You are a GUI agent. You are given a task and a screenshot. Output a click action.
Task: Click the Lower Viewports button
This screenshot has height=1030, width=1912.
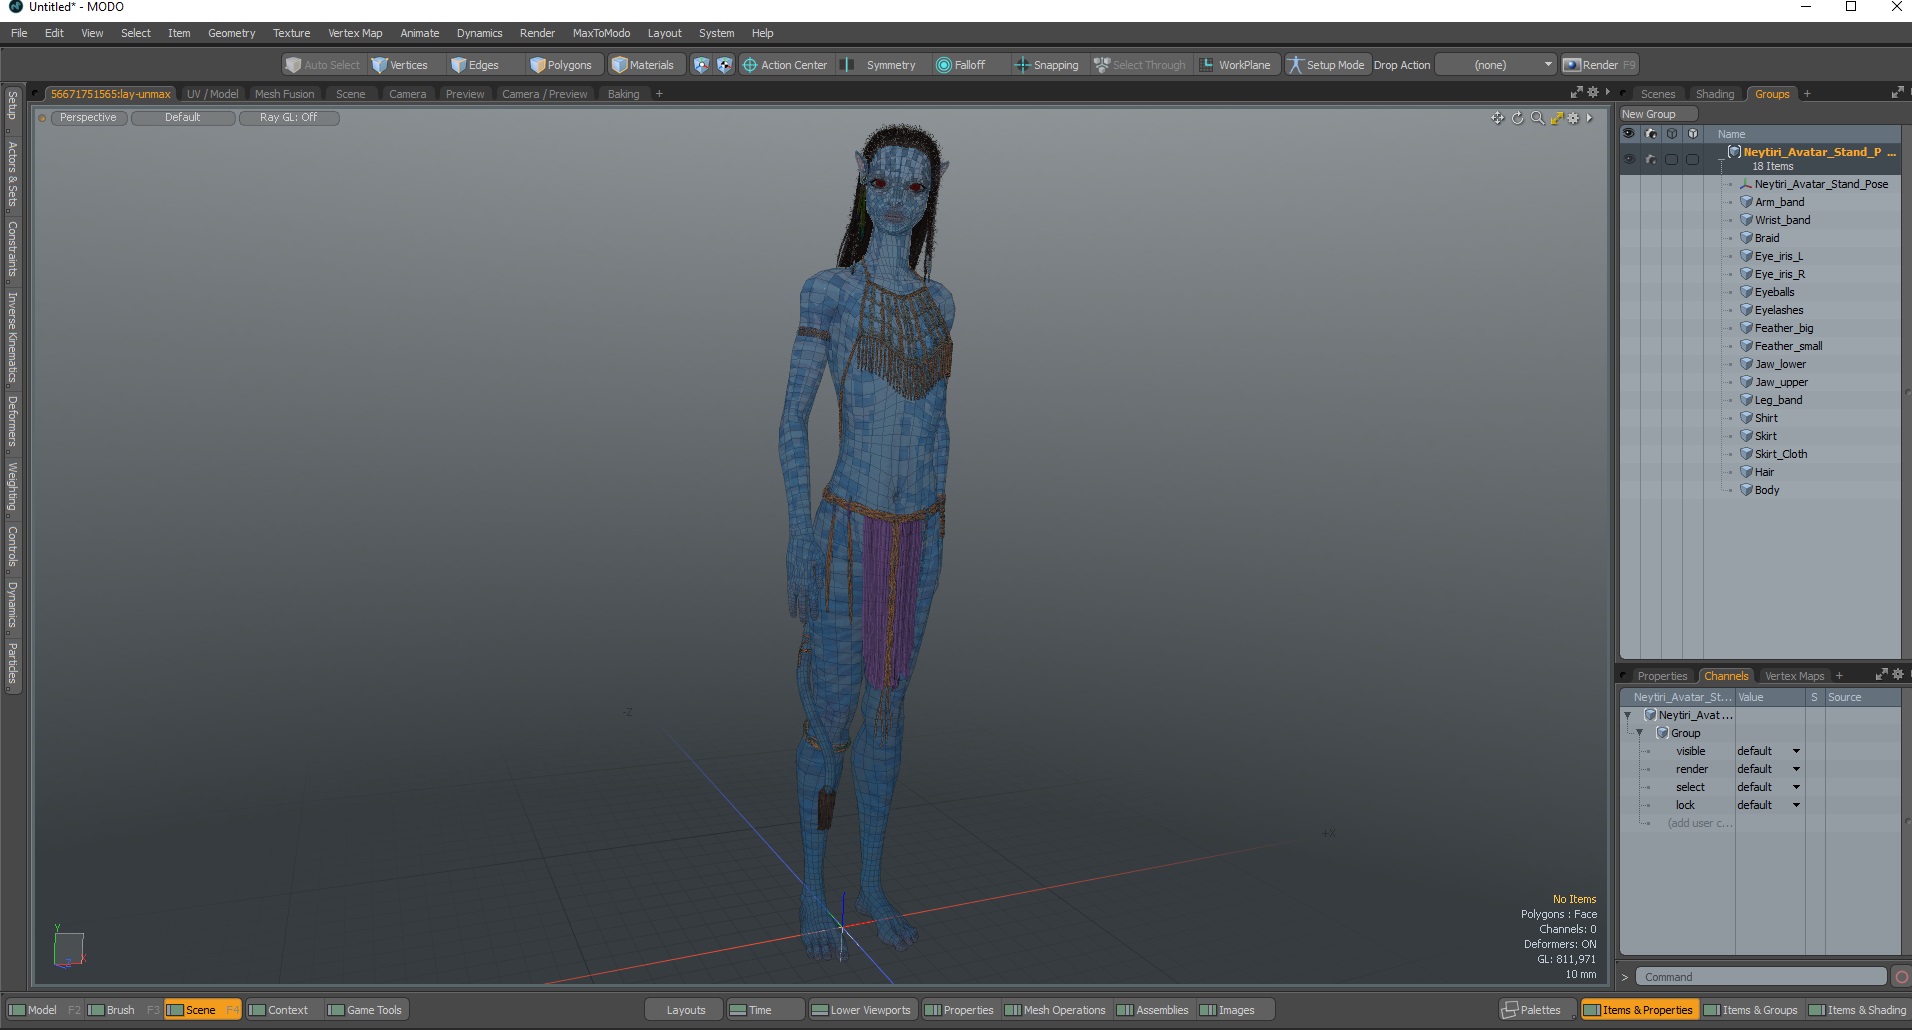861,1010
